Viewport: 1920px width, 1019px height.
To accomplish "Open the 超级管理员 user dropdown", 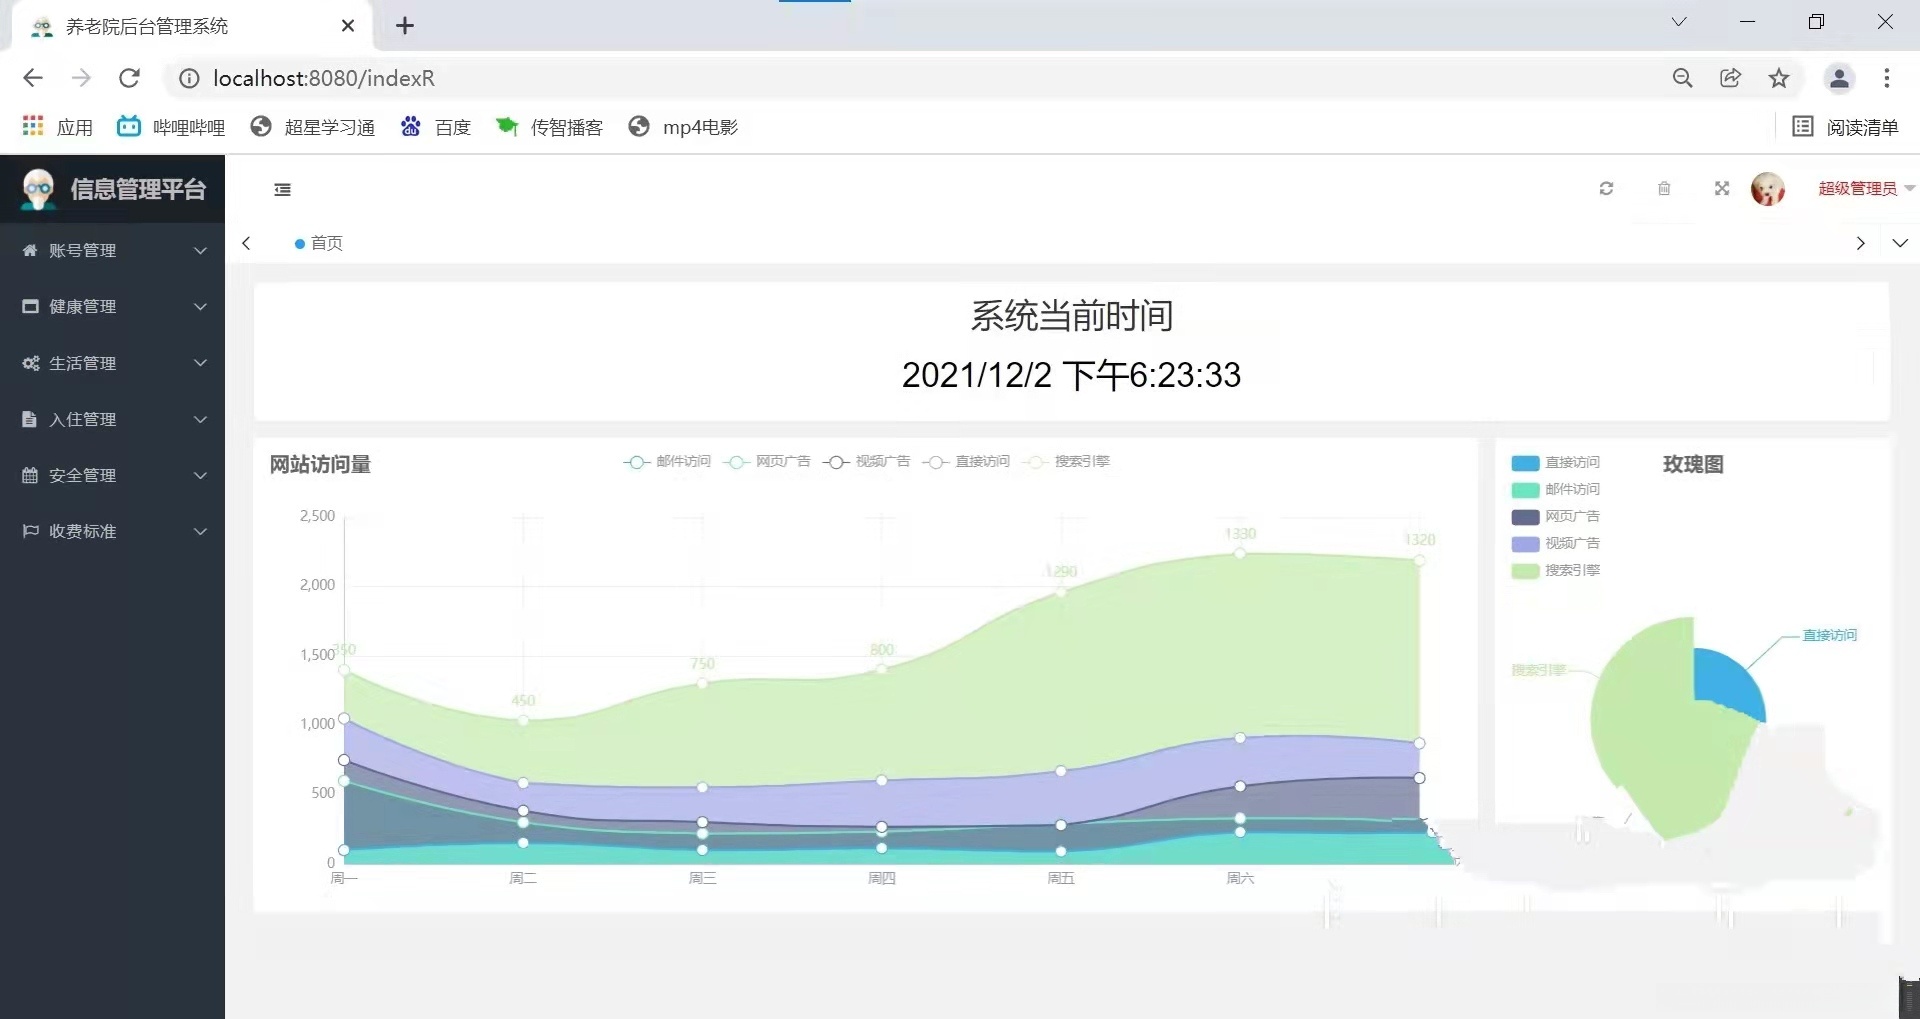I will click(1866, 188).
